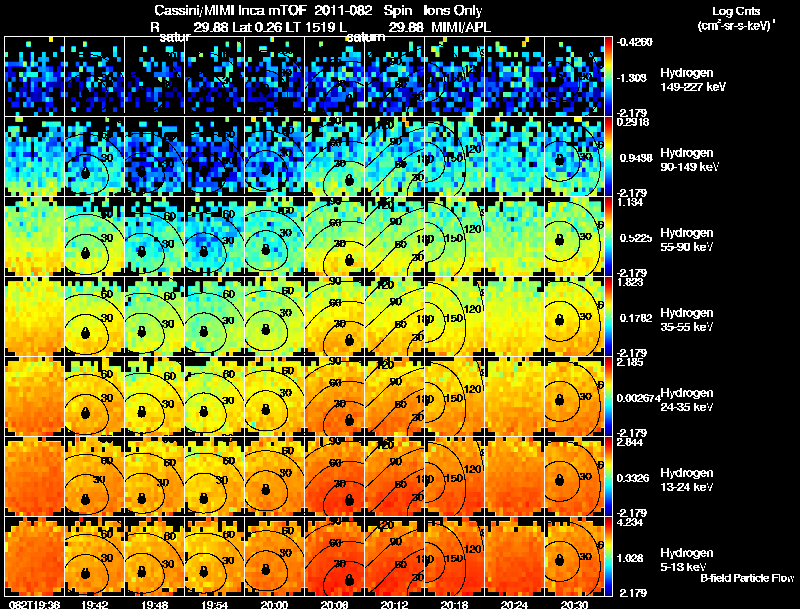Image resolution: width=800 pixels, height=609 pixels.
Task: Click the 1.134 color scale value
Action: click(630, 202)
